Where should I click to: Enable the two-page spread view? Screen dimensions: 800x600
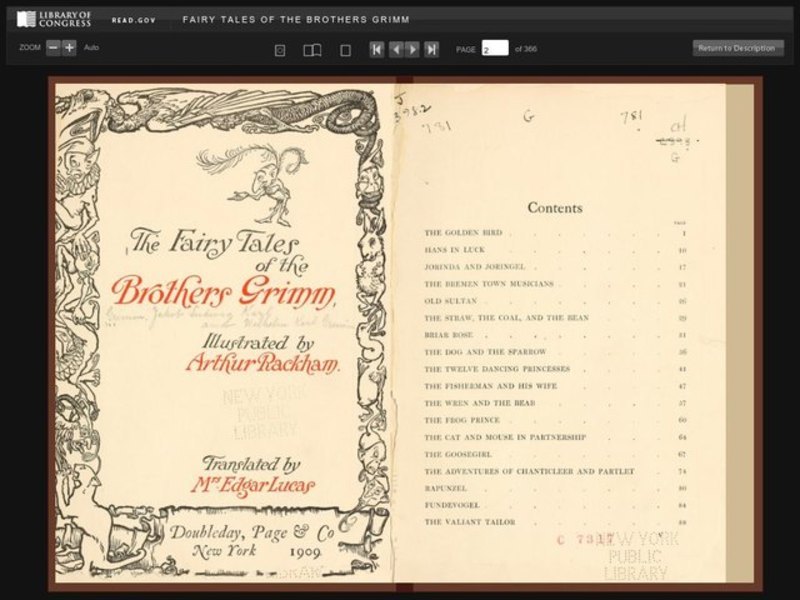[x=315, y=48]
